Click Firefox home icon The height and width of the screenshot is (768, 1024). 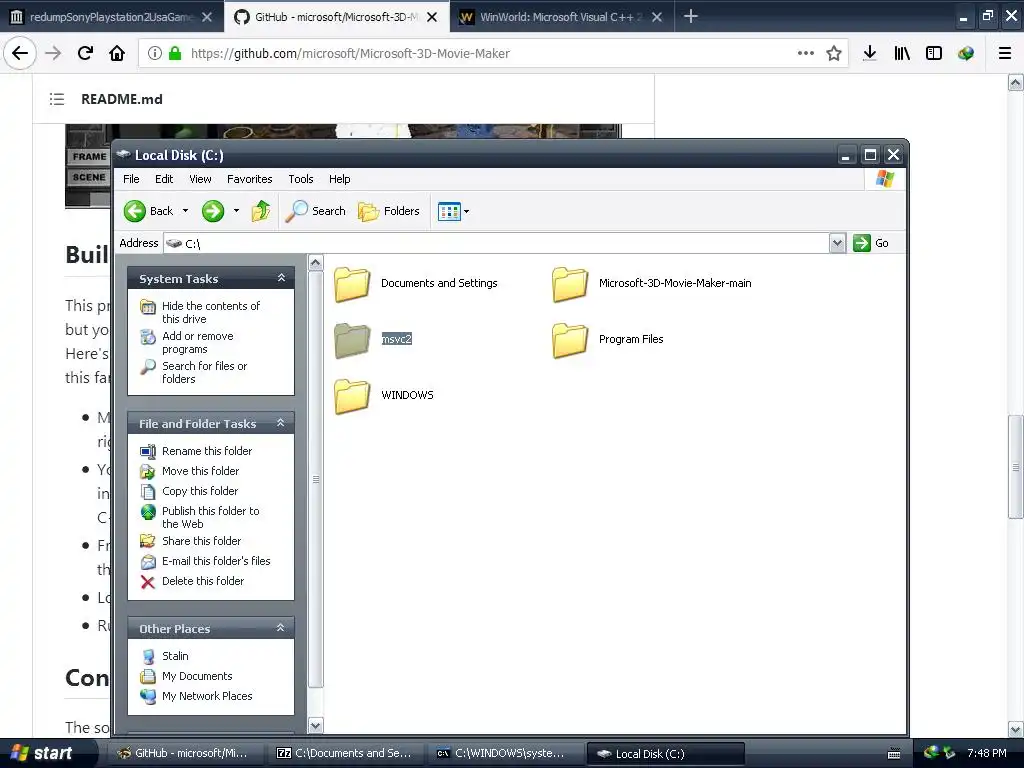(117, 53)
